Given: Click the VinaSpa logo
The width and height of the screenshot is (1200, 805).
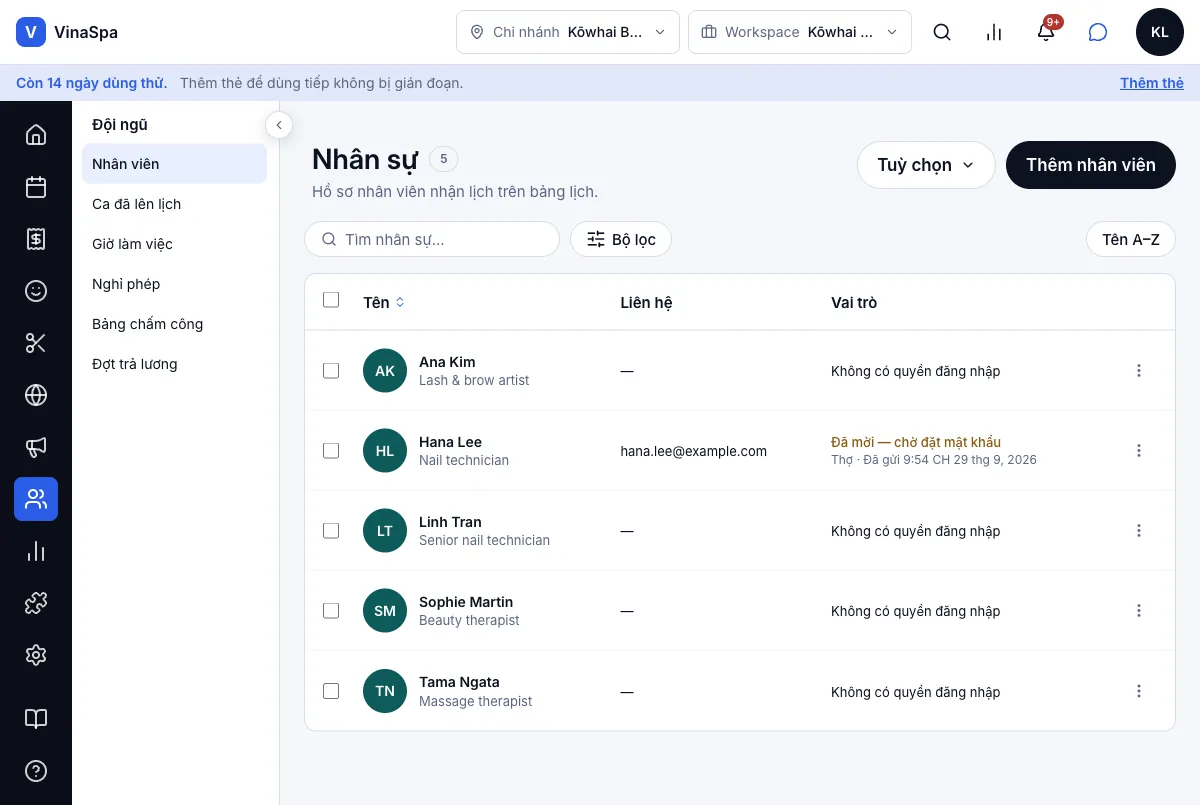Looking at the screenshot, I should click(67, 32).
